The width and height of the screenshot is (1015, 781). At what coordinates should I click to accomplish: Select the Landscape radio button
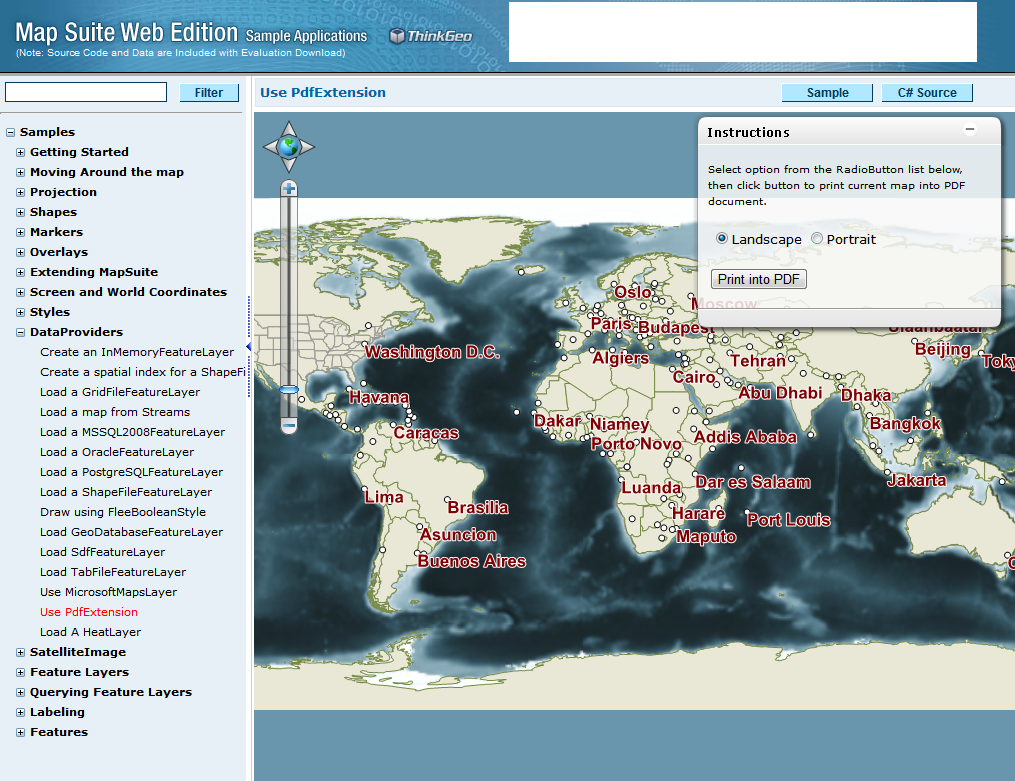[722, 239]
